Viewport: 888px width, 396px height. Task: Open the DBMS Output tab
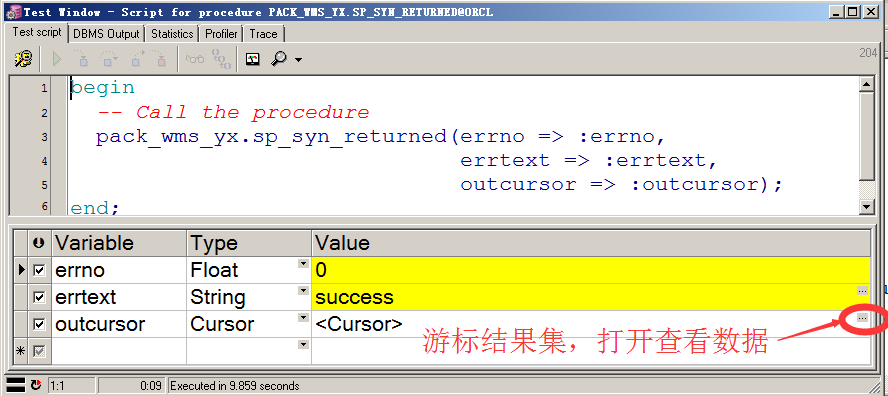[106, 34]
